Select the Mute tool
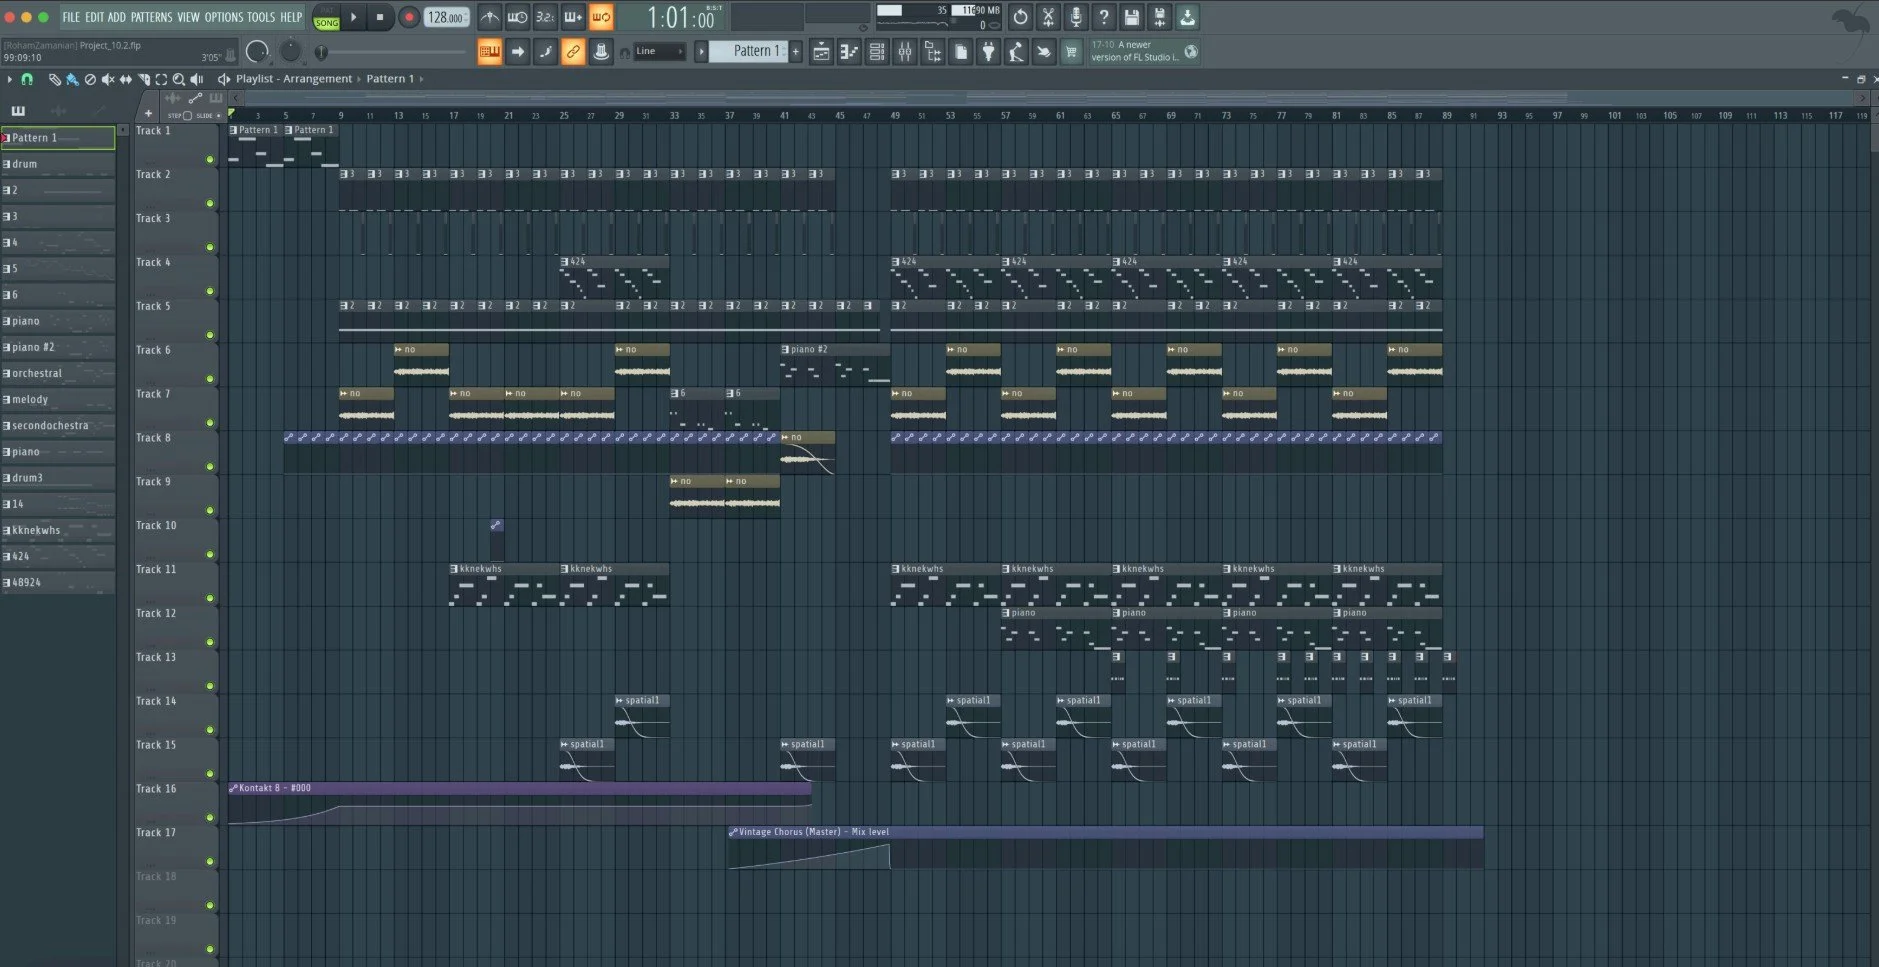Screen dimensions: 1879x967 tap(107, 79)
